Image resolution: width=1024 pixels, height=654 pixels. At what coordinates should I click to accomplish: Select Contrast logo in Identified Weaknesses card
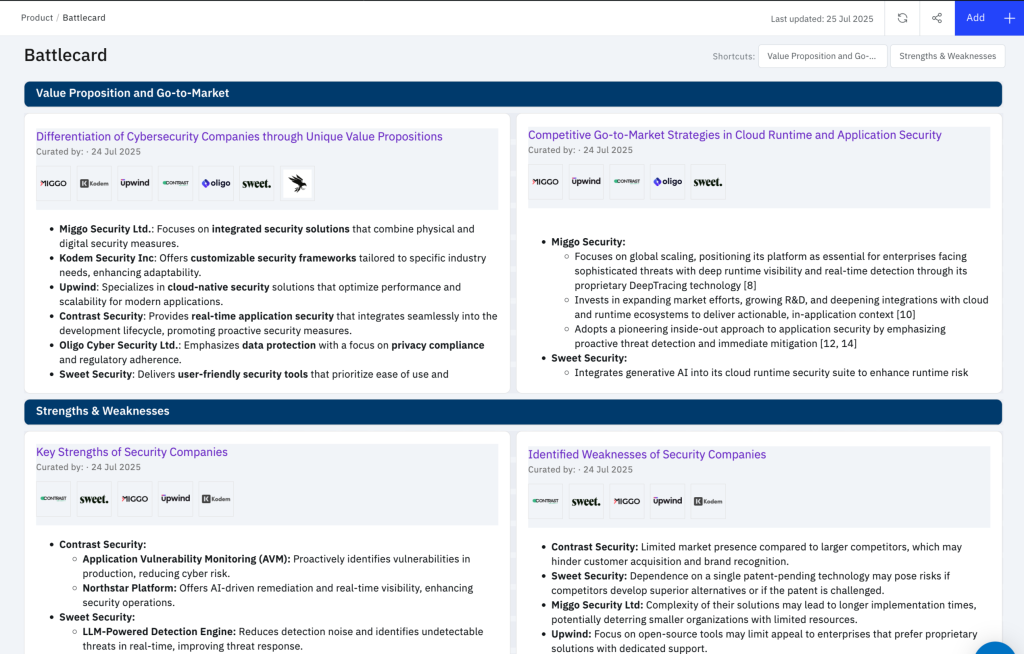click(x=545, y=502)
